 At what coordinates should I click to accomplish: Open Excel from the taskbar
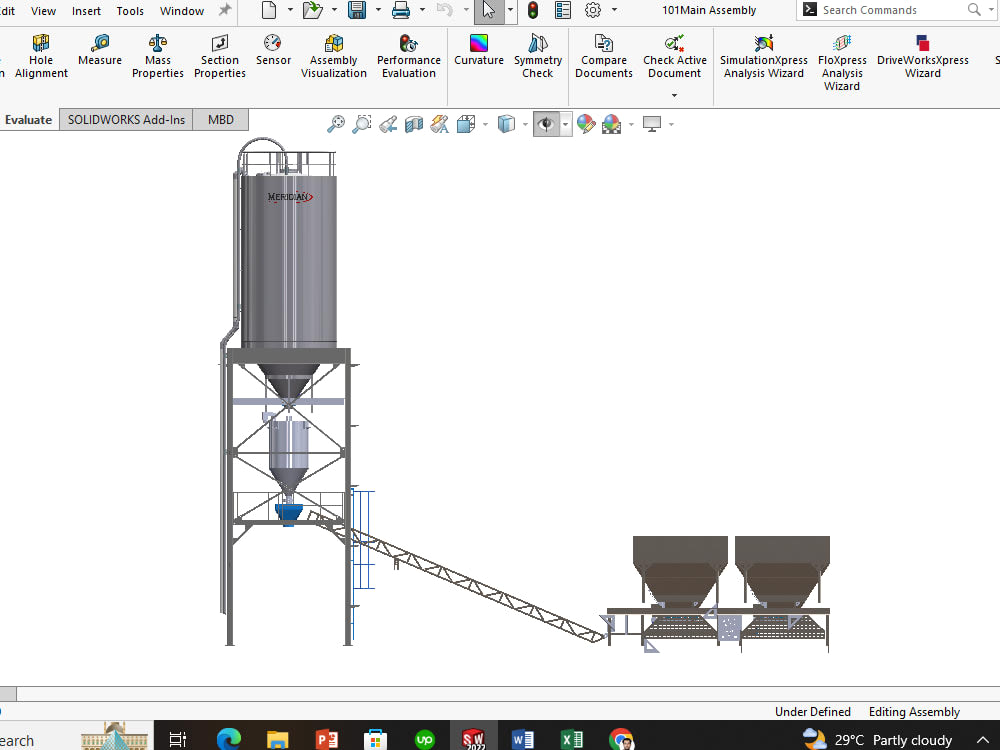pyautogui.click(x=572, y=740)
